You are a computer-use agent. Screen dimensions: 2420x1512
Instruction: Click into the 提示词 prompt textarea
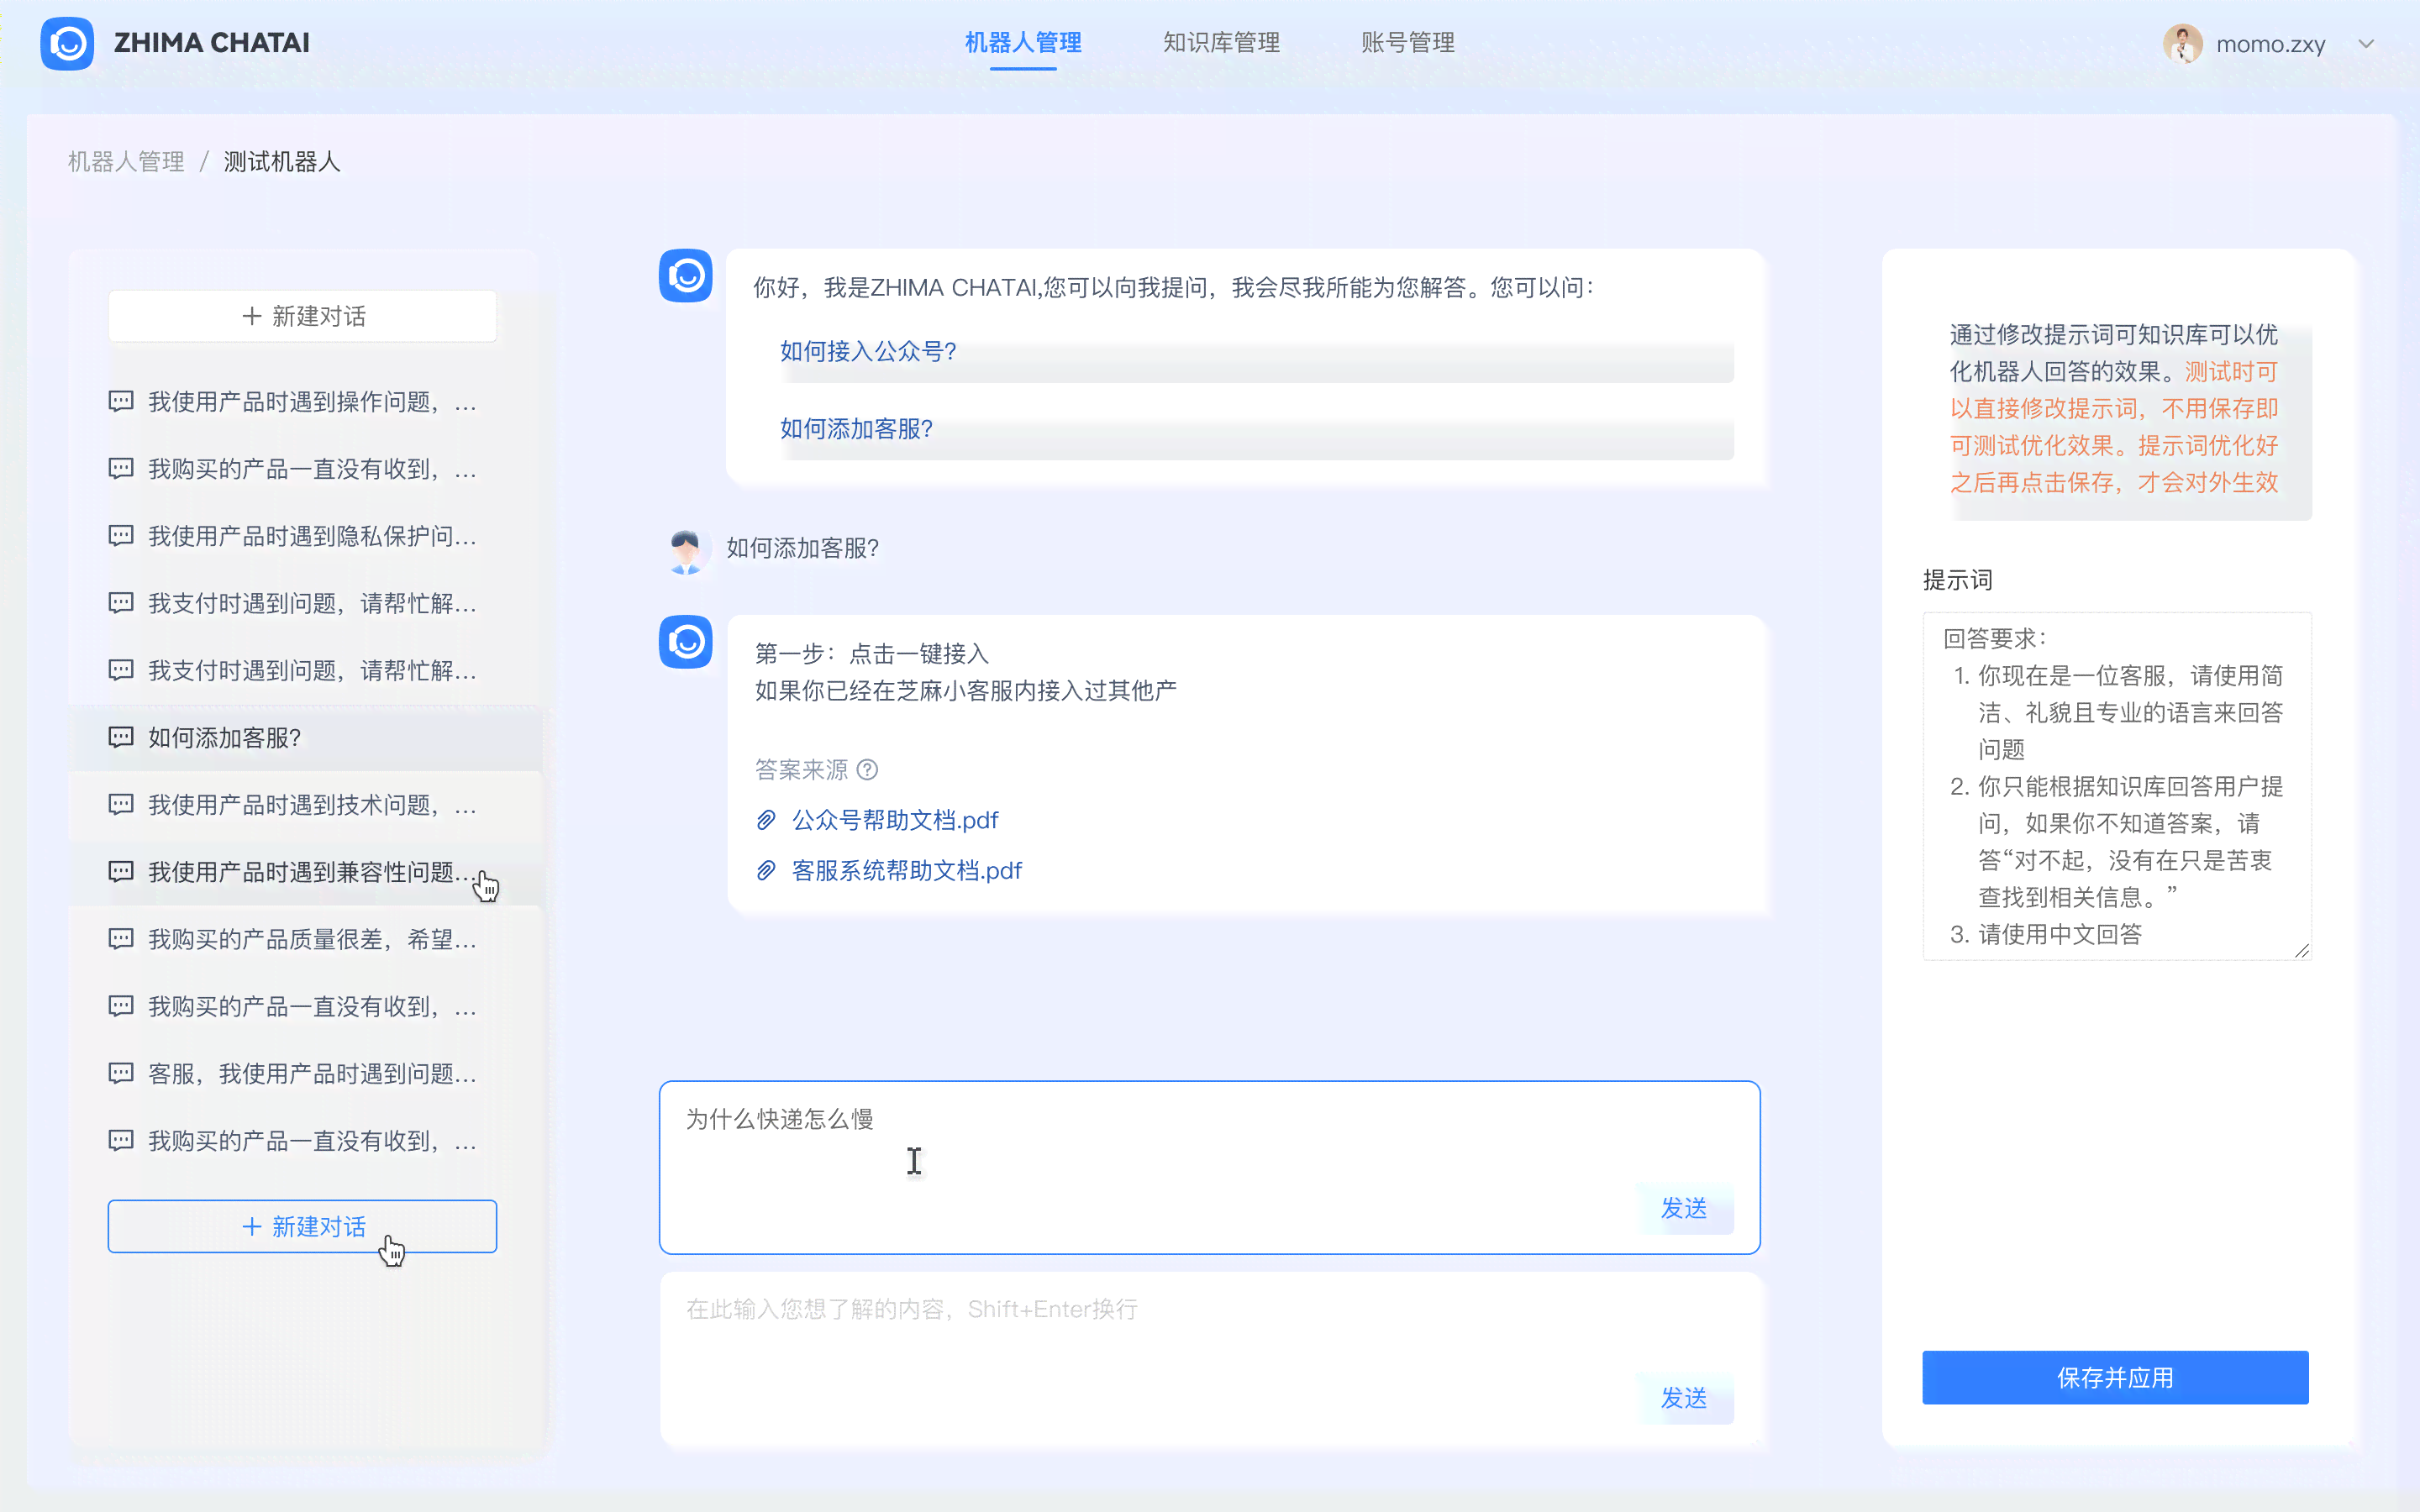pyautogui.click(x=2116, y=786)
